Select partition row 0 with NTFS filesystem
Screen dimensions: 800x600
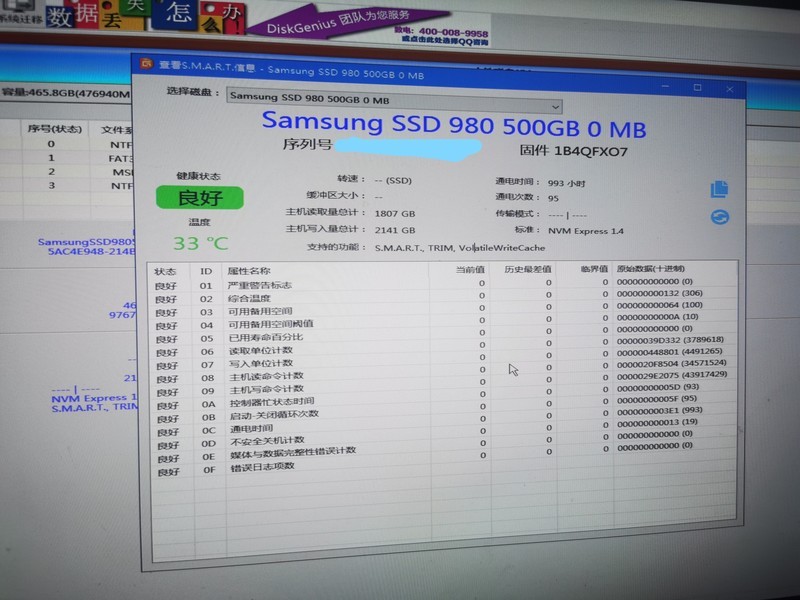(x=60, y=143)
